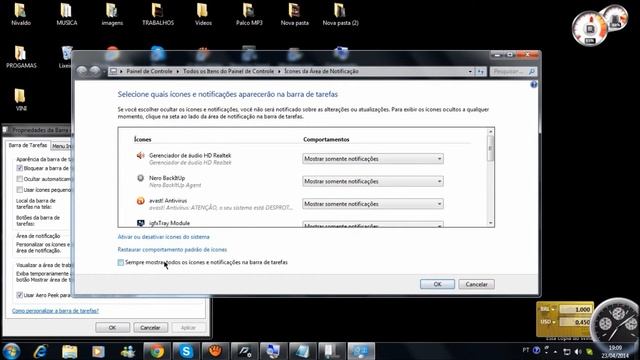Open 'Como personalizar a barra de tarefas?' link

coord(56,311)
